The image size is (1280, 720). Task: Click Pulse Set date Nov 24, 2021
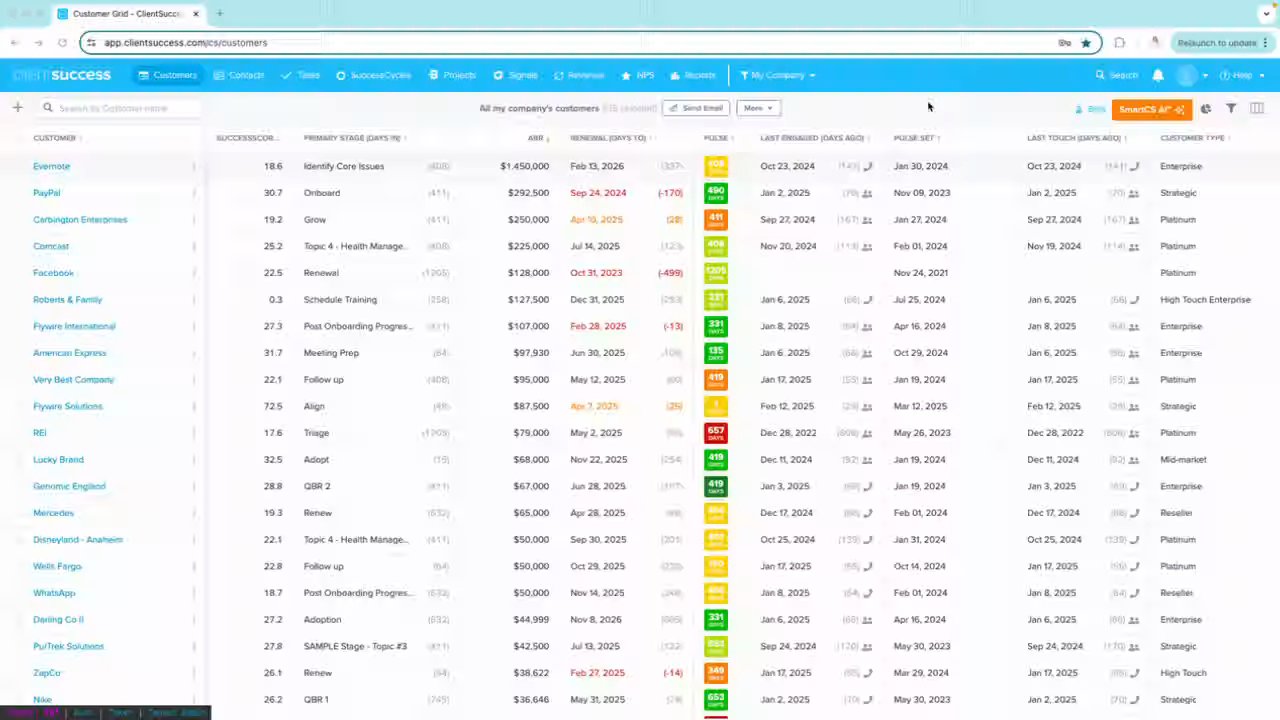click(x=921, y=273)
